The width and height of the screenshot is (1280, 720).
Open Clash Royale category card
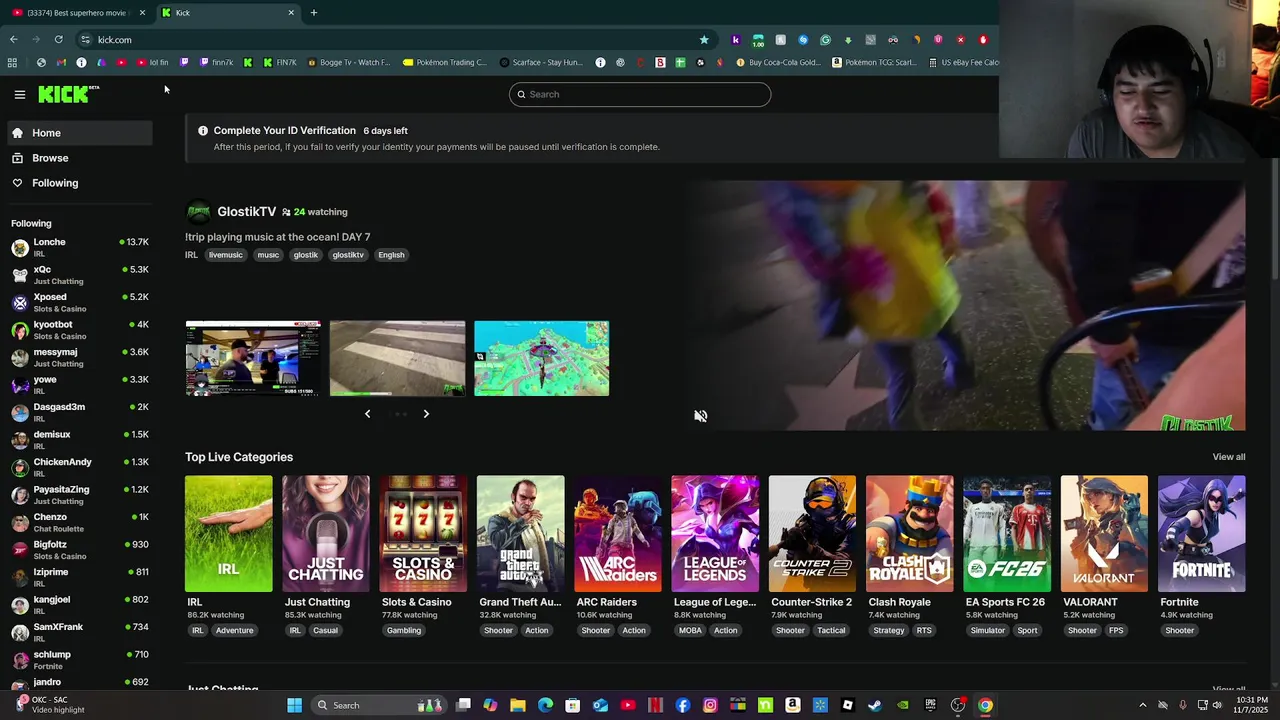click(910, 534)
